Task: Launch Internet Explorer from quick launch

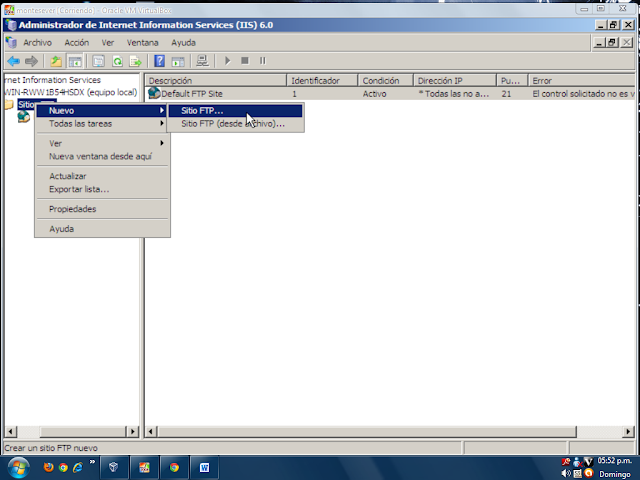Action: pyautogui.click(x=78, y=467)
